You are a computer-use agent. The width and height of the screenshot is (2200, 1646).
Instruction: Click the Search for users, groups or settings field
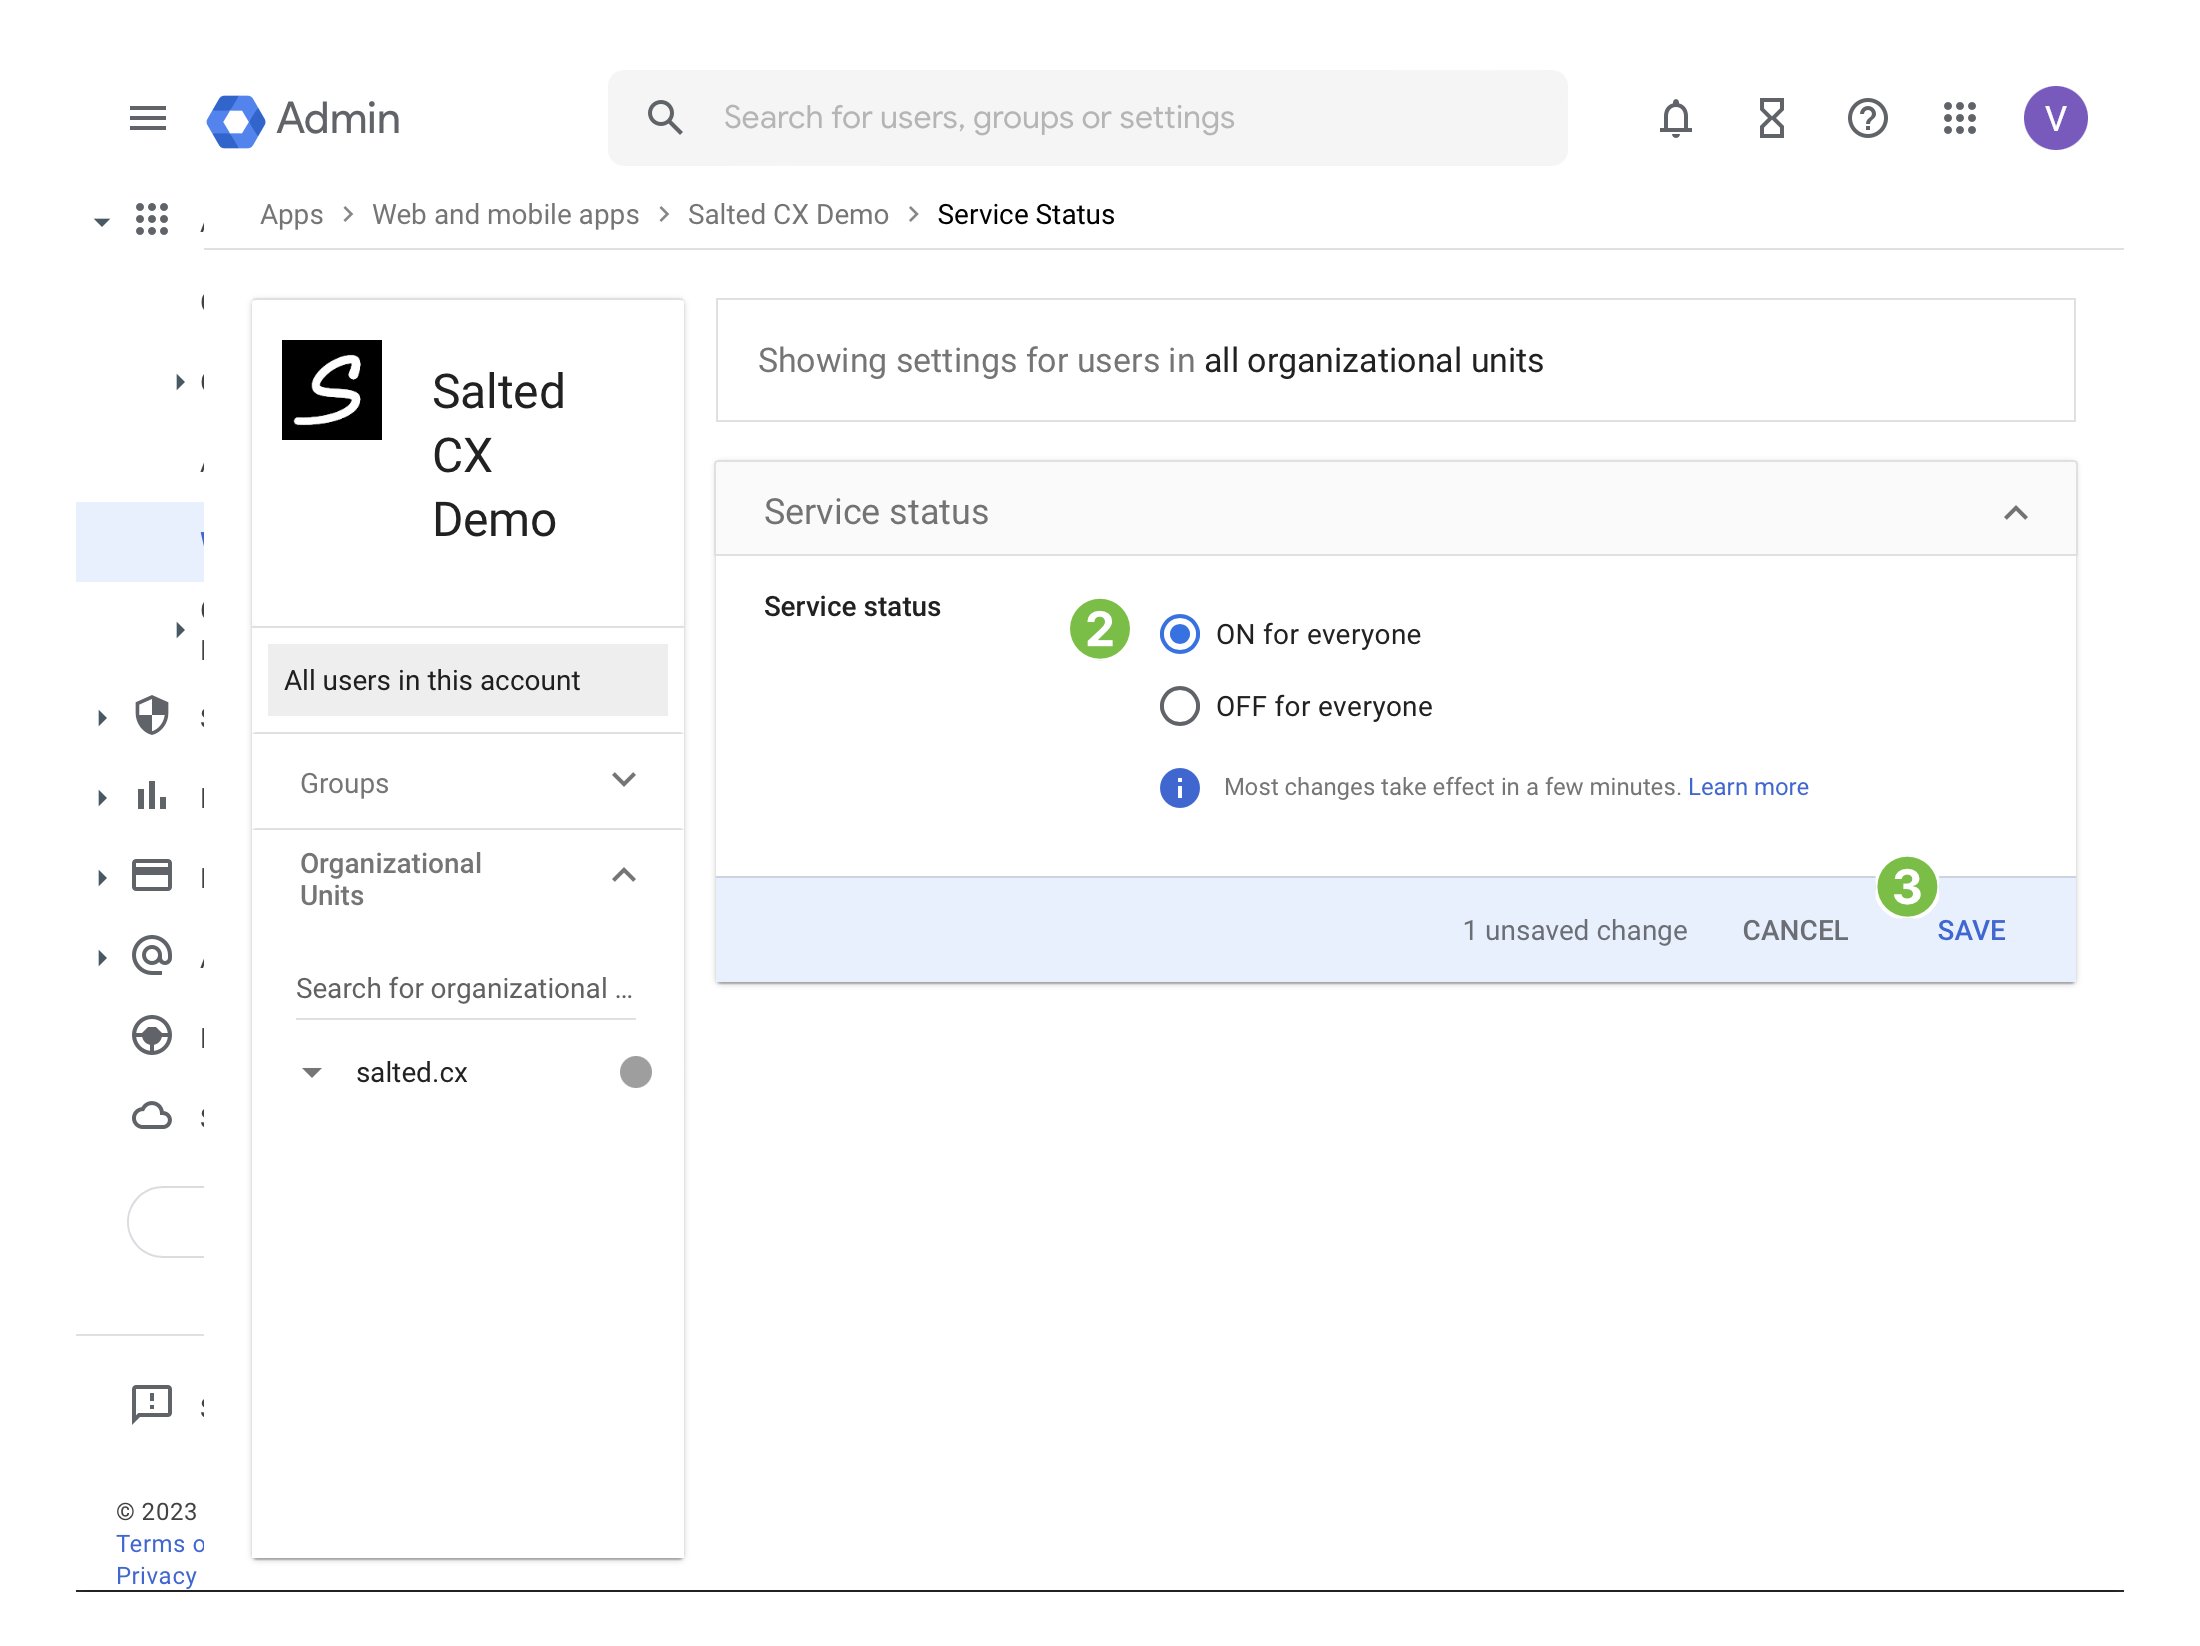[1088, 118]
